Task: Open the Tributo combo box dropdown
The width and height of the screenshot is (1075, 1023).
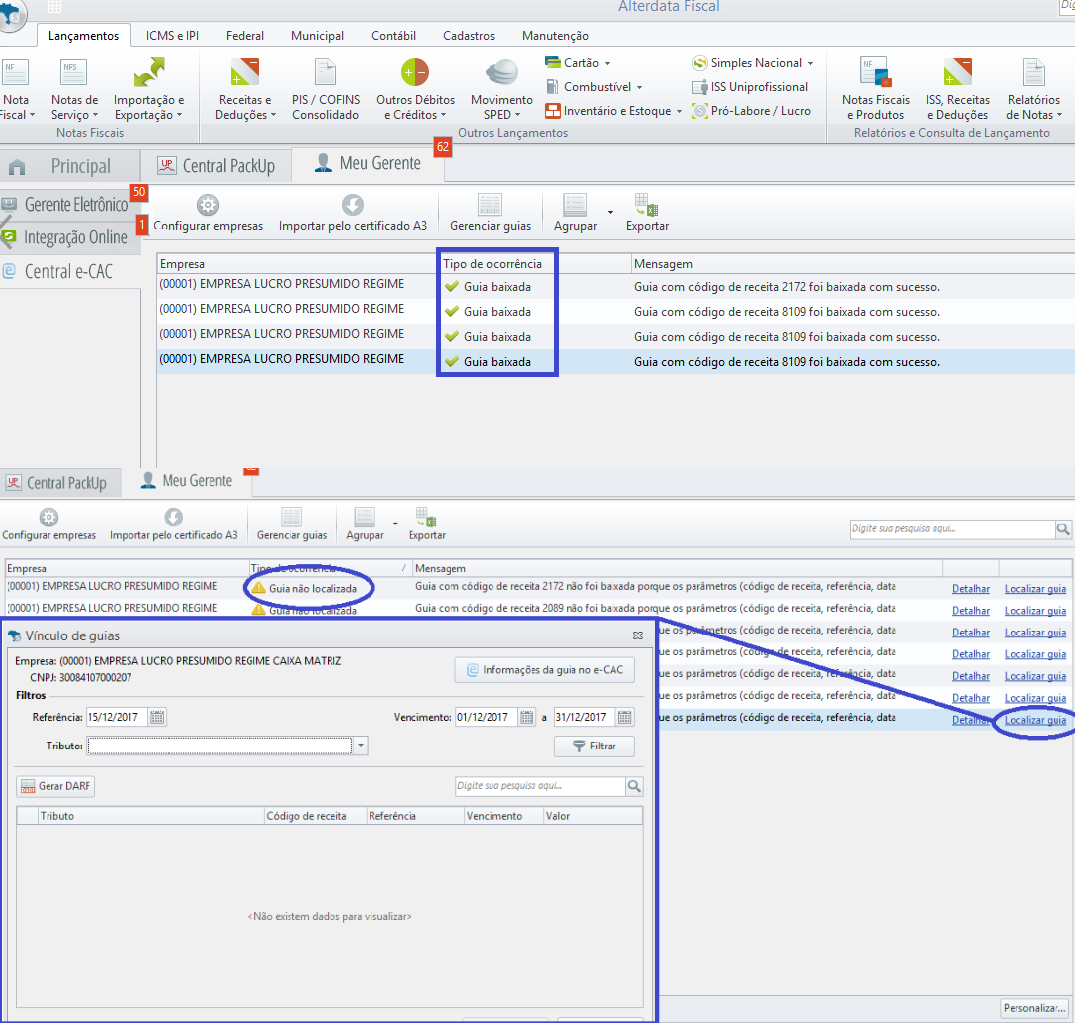Action: click(x=361, y=745)
